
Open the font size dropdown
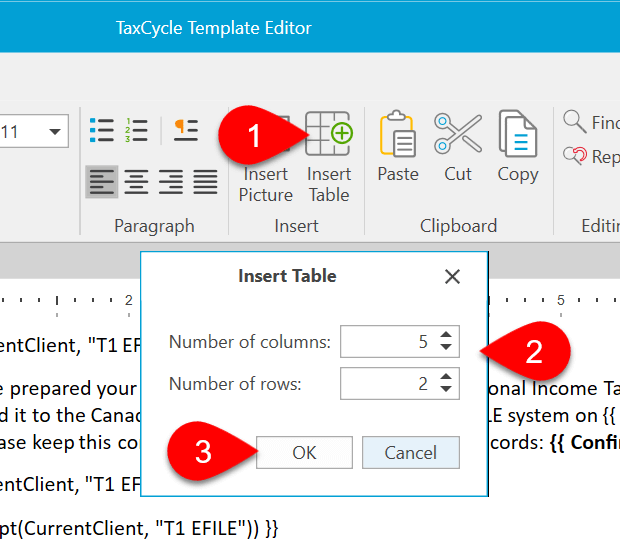[x=55, y=131]
